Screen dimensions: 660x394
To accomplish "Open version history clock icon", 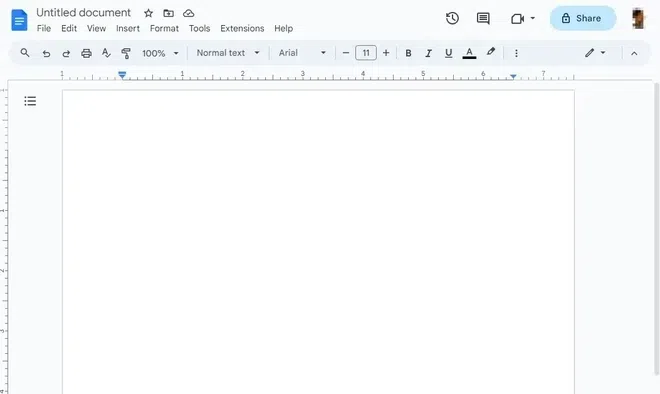I will point(452,18).
